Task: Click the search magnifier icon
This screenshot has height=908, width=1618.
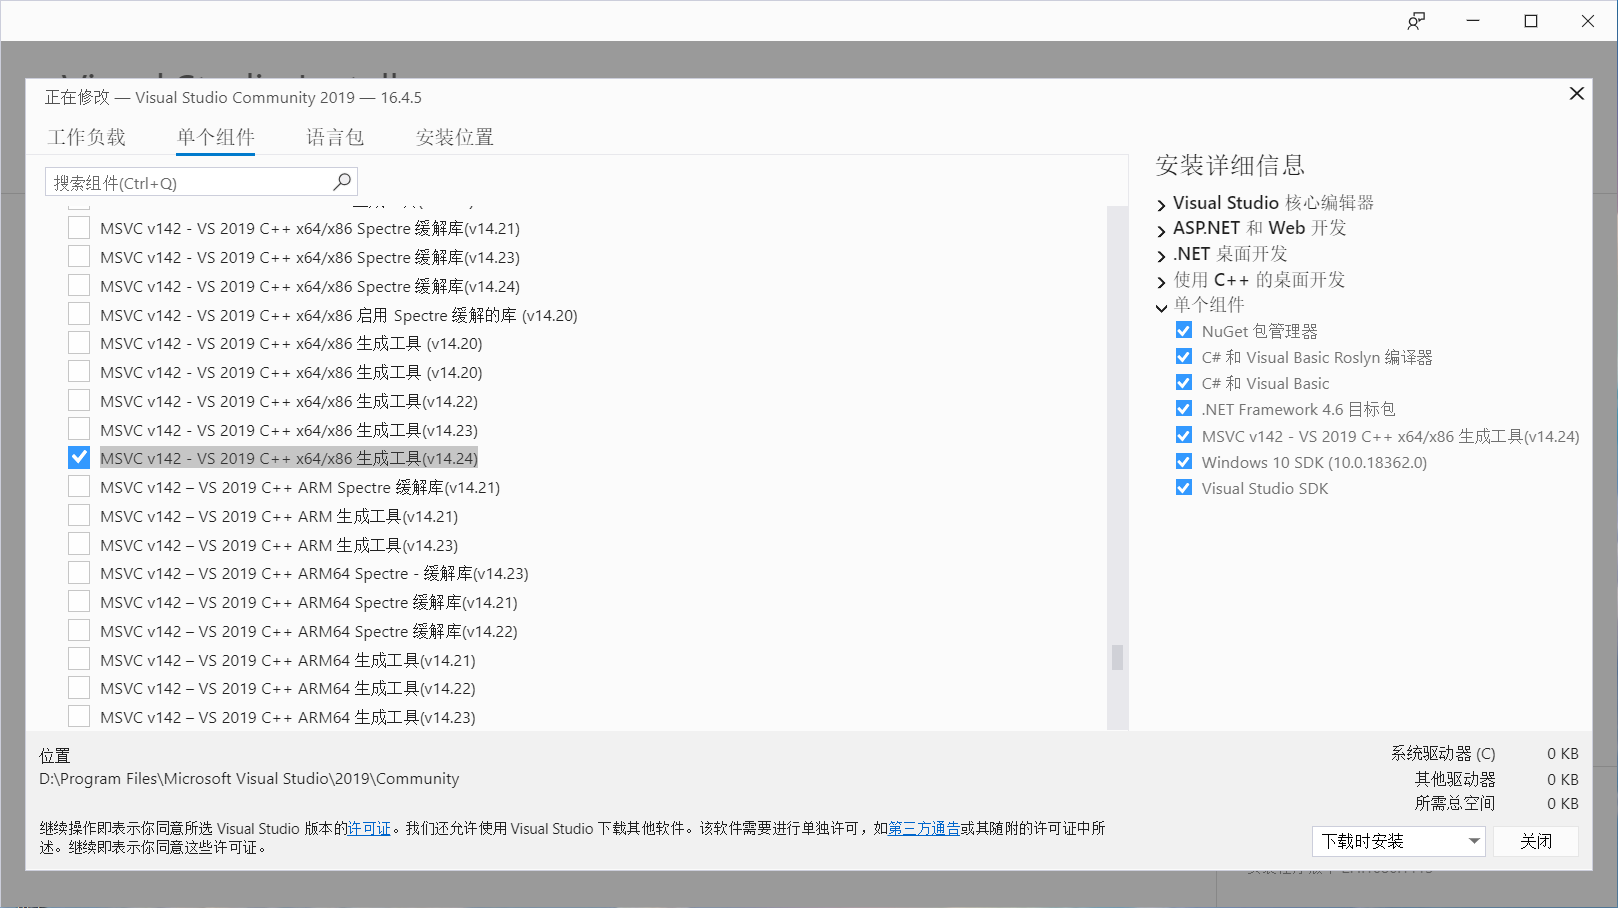Action: click(341, 181)
